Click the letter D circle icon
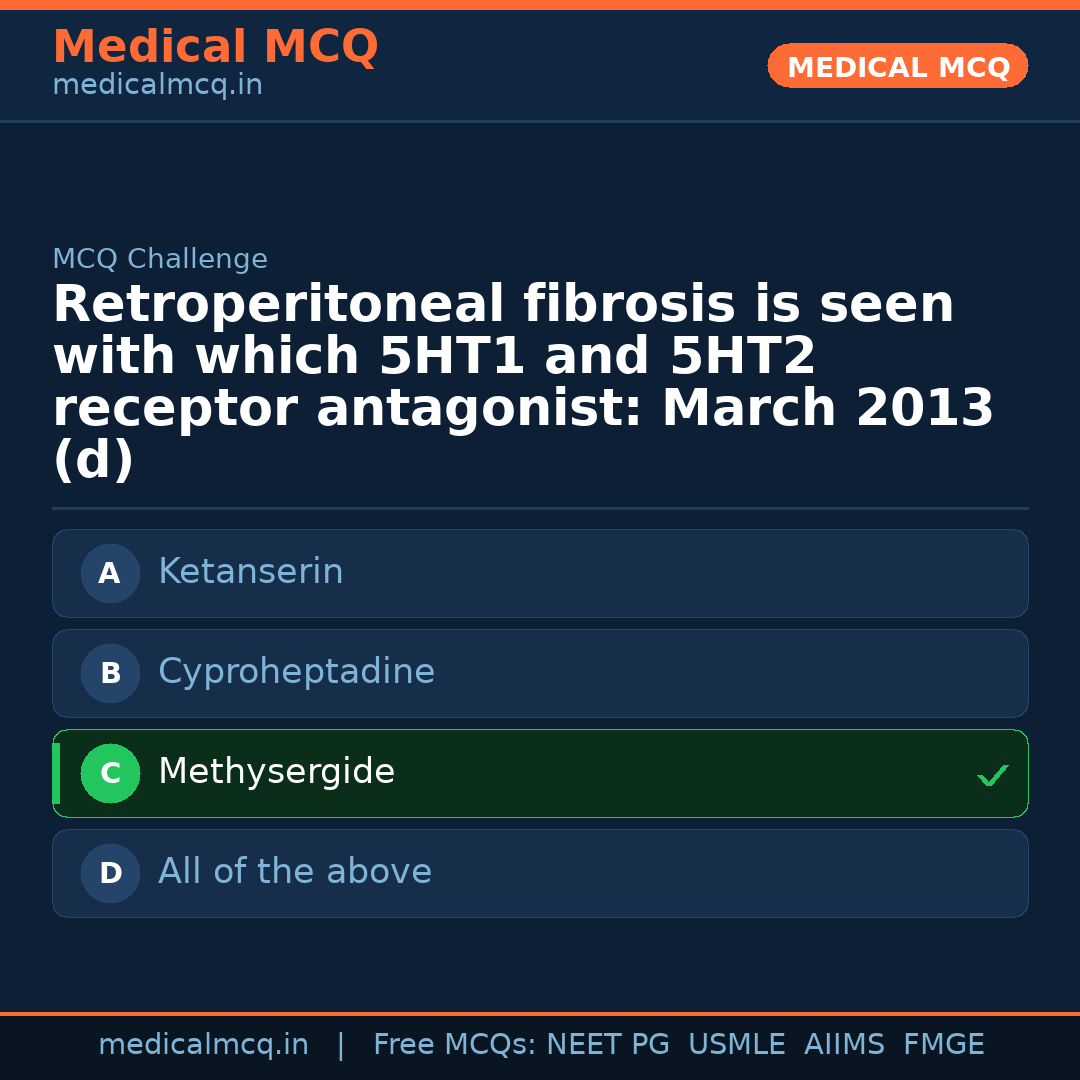 pos(110,873)
